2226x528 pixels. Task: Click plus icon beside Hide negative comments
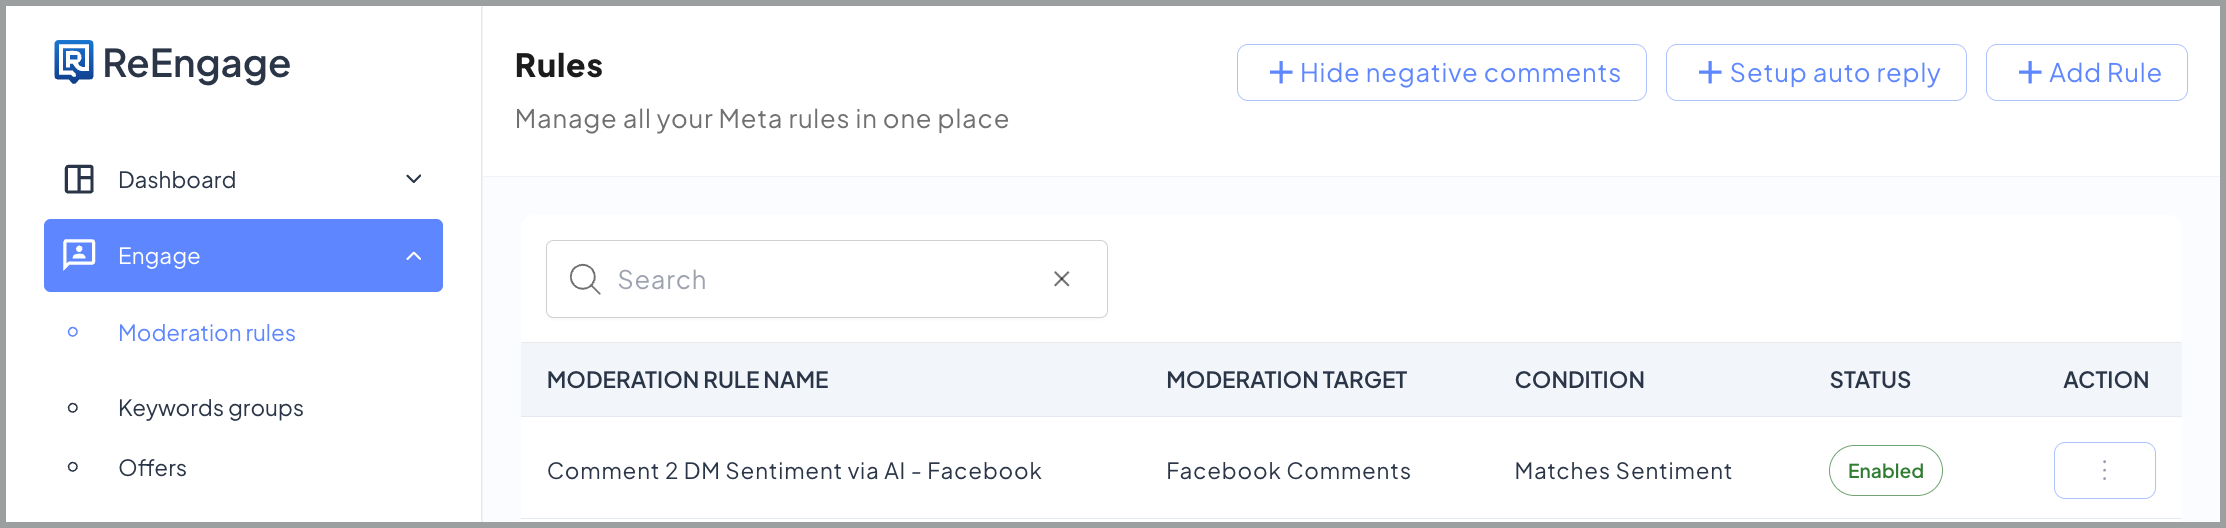pyautogui.click(x=1281, y=73)
